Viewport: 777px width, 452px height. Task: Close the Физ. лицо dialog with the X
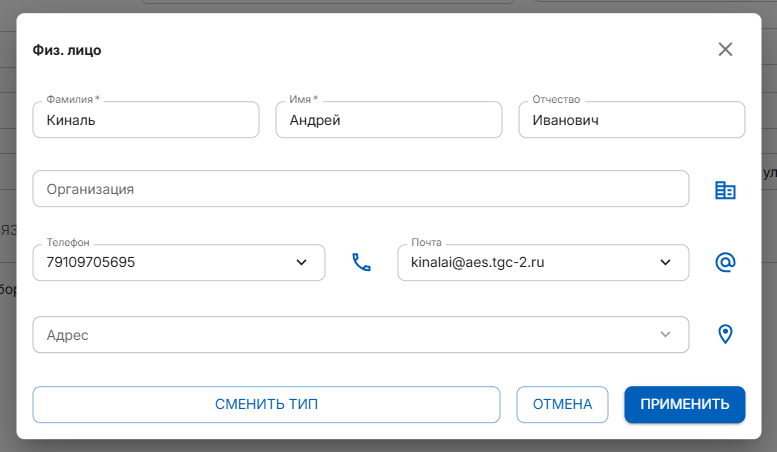725,49
